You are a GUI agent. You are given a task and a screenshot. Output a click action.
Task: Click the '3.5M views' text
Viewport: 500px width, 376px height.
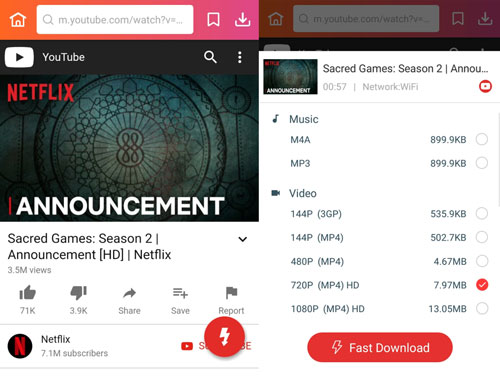tap(29, 270)
